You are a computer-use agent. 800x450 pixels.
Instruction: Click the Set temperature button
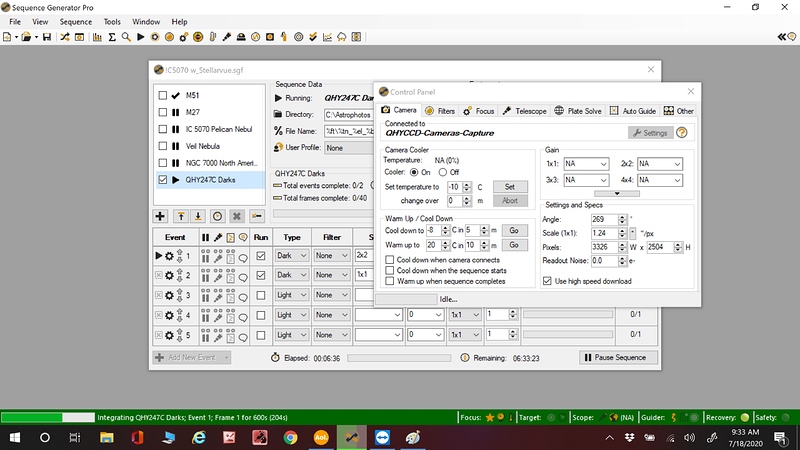point(510,187)
